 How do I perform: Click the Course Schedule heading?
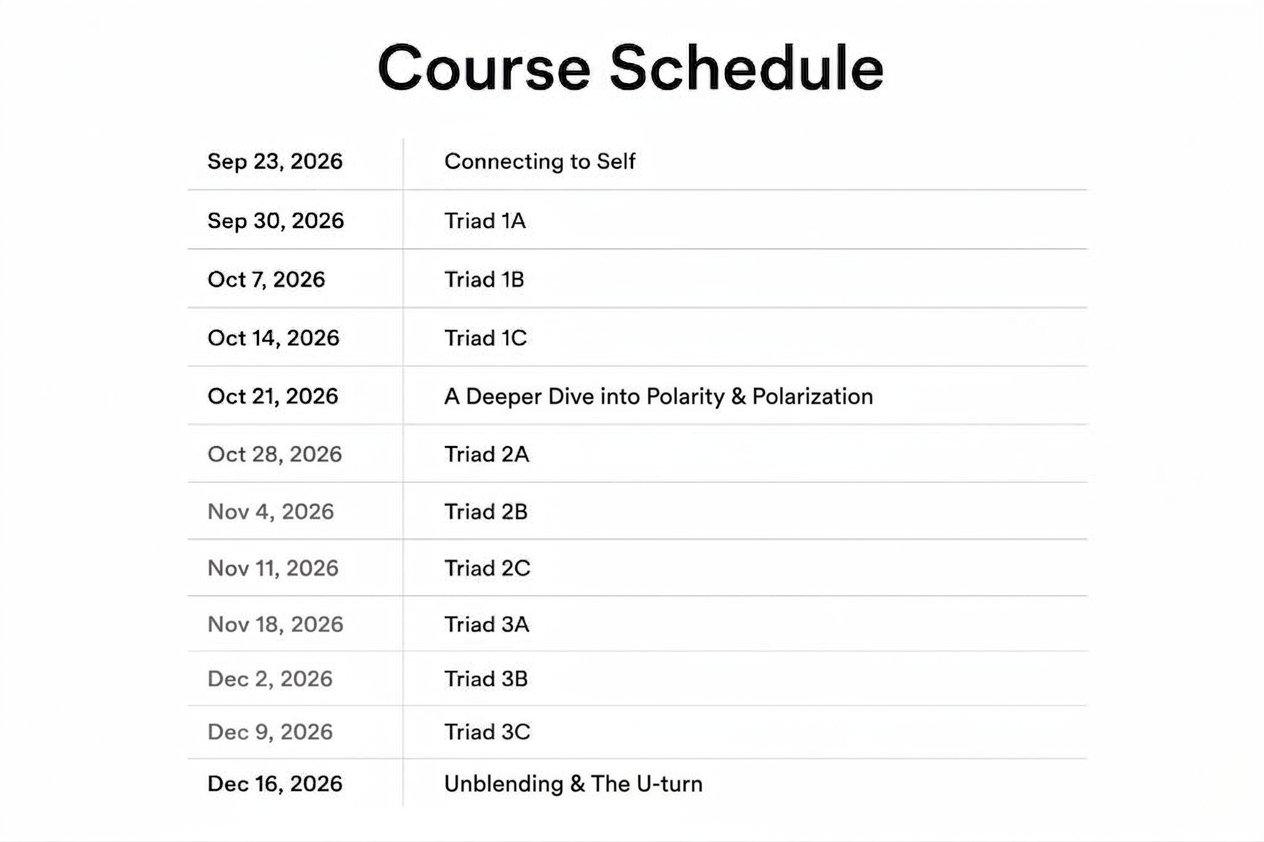tap(630, 69)
